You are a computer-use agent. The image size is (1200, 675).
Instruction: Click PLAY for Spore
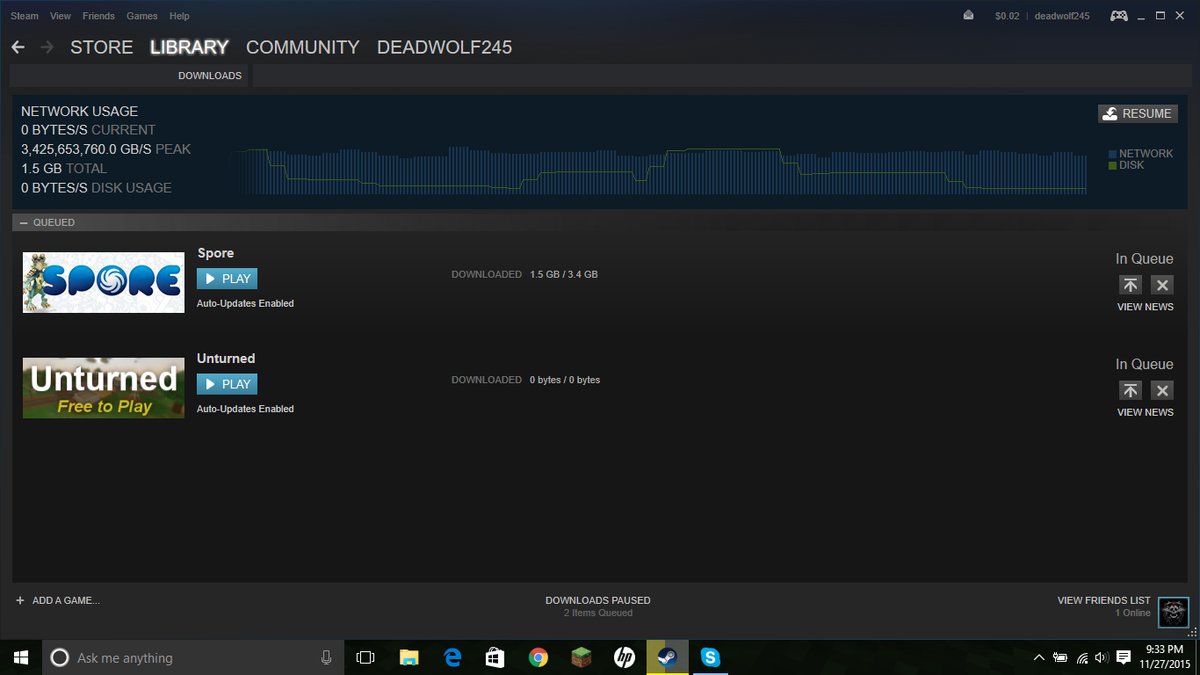(227, 279)
